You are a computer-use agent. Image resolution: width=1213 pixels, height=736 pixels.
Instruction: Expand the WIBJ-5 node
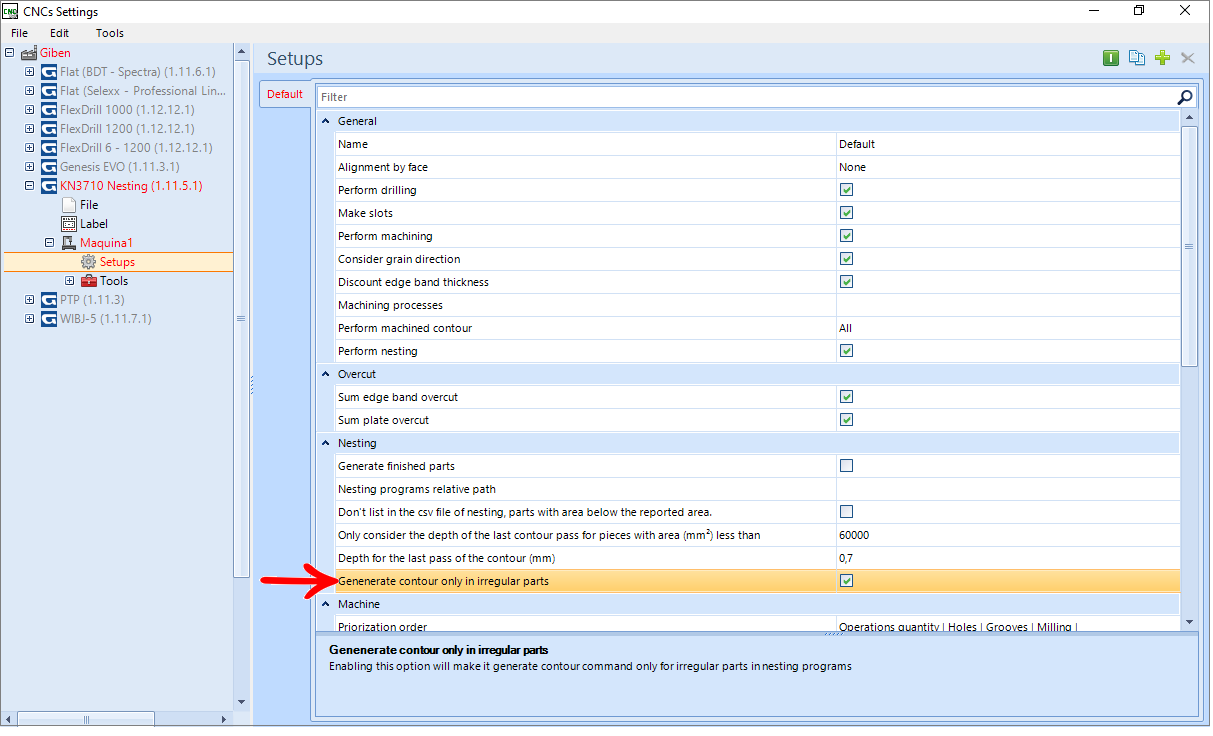30,319
